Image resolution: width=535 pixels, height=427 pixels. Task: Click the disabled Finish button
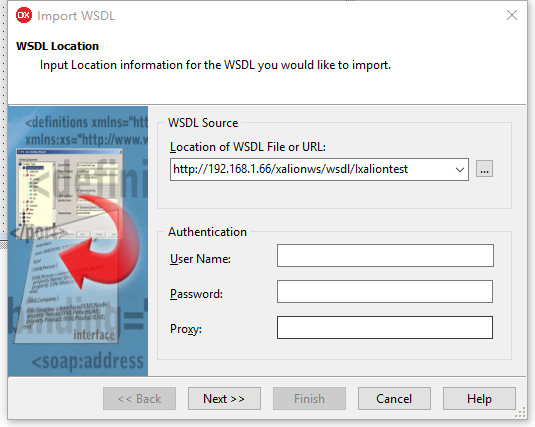click(x=309, y=398)
